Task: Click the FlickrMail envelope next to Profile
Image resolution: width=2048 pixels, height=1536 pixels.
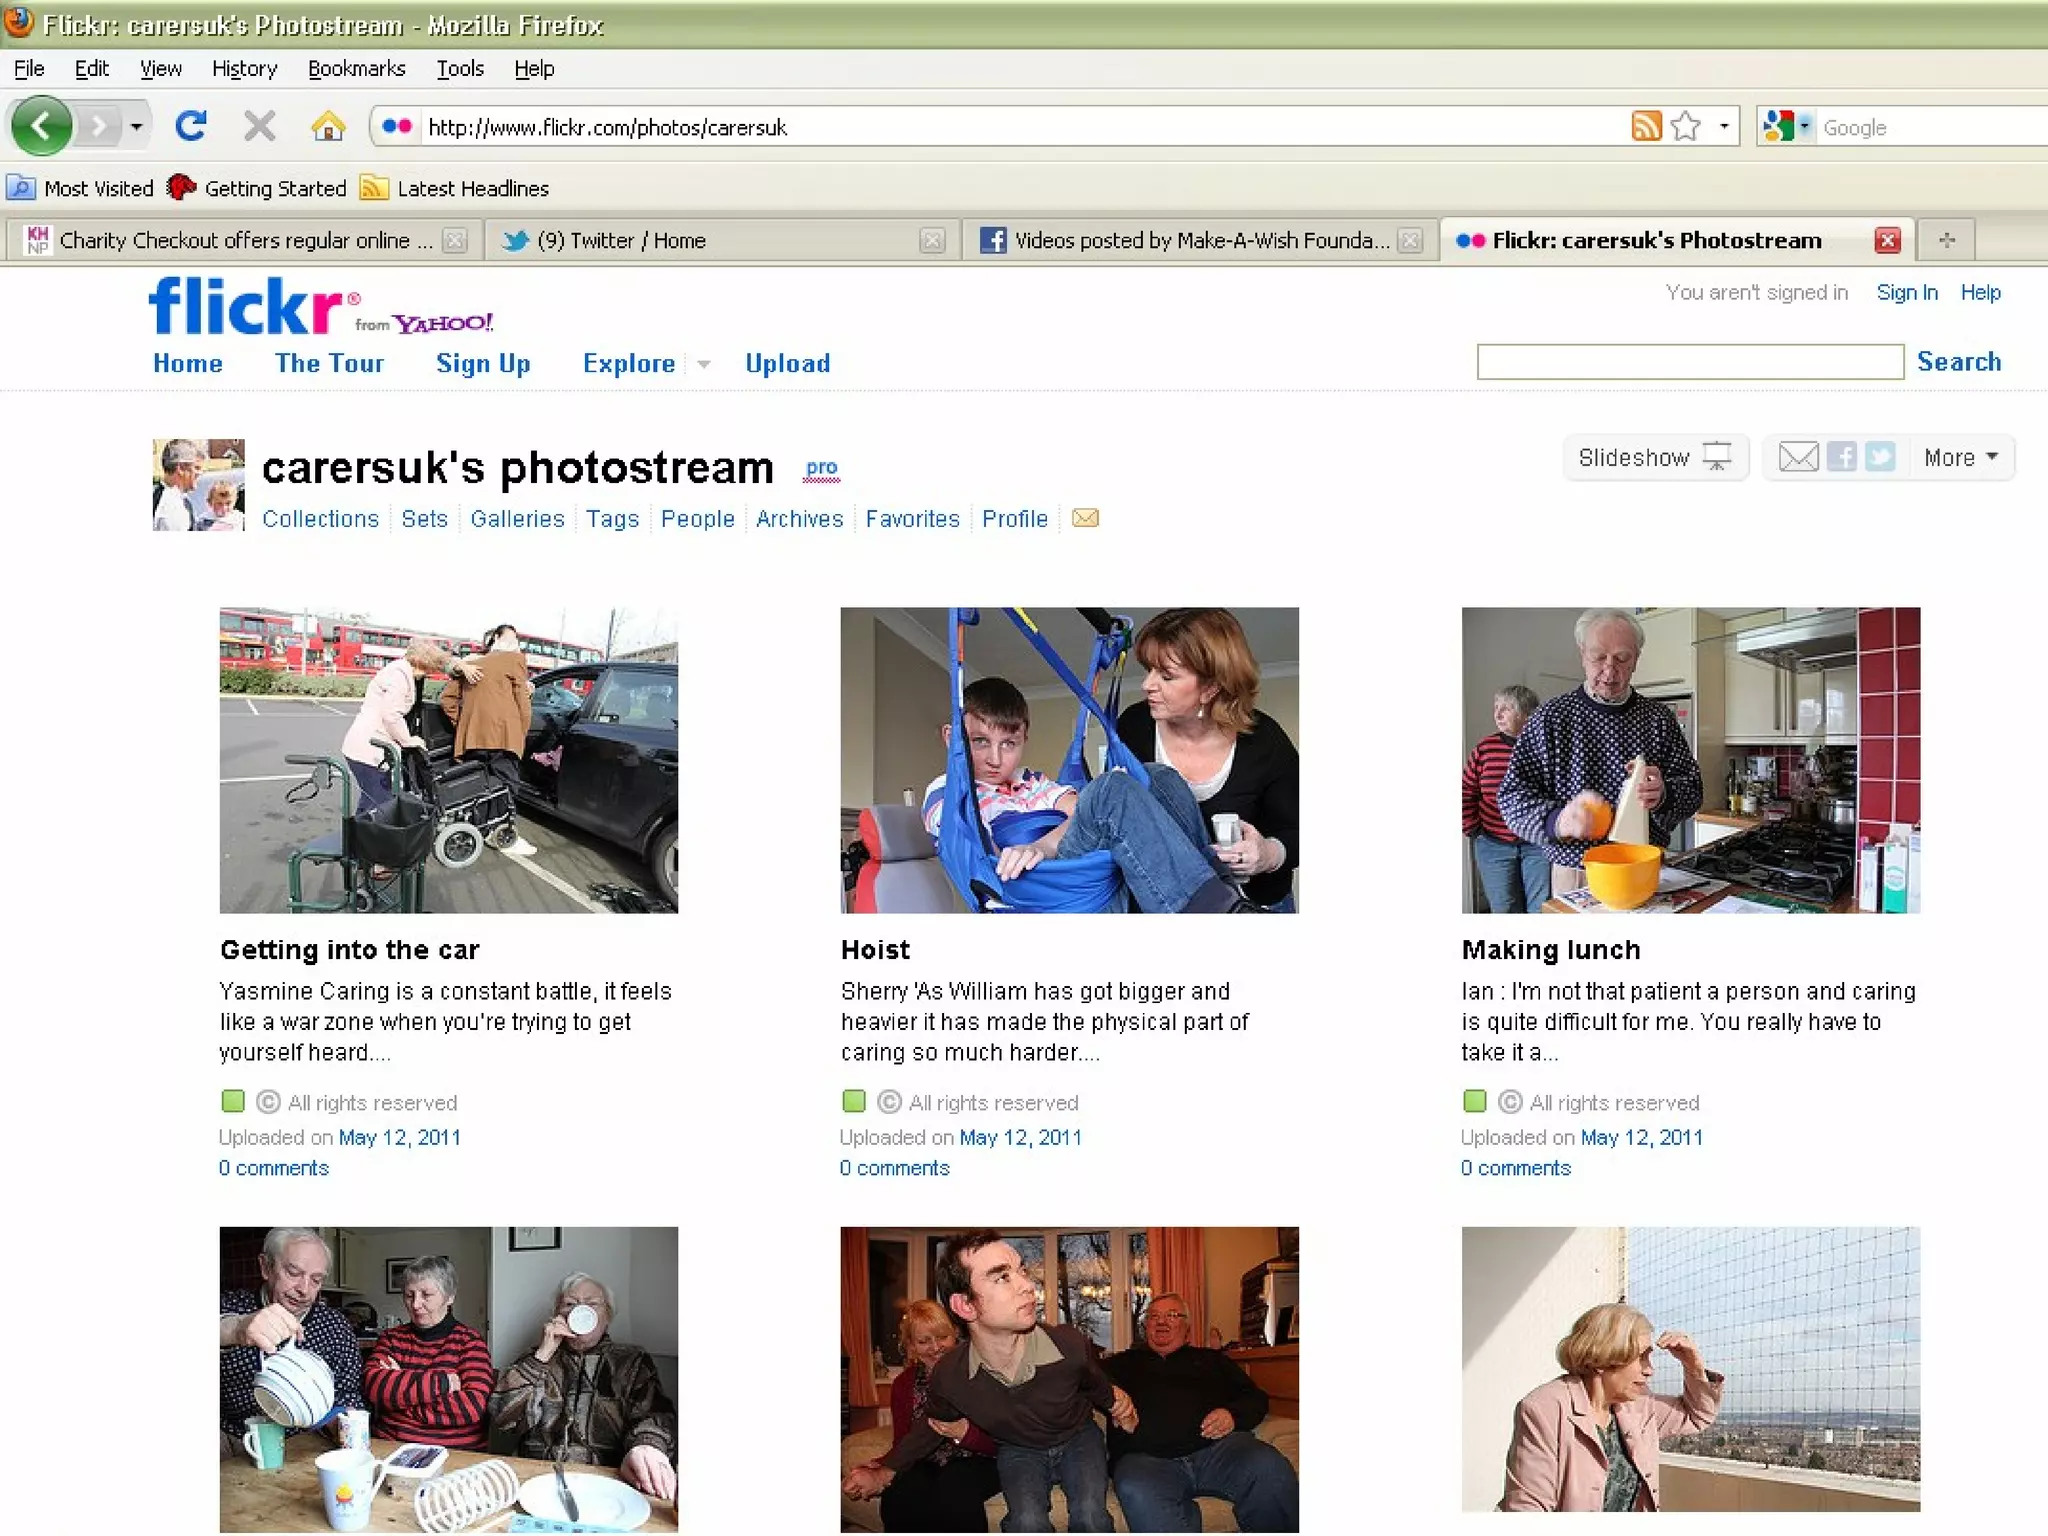Action: pos(1085,518)
